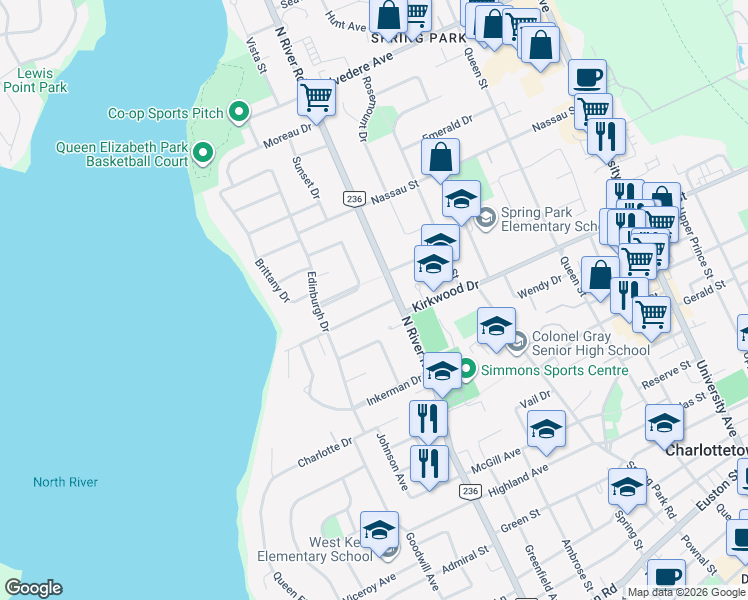The height and width of the screenshot is (600, 748).
Task: Select McGill Ave street label
Action: [496, 461]
